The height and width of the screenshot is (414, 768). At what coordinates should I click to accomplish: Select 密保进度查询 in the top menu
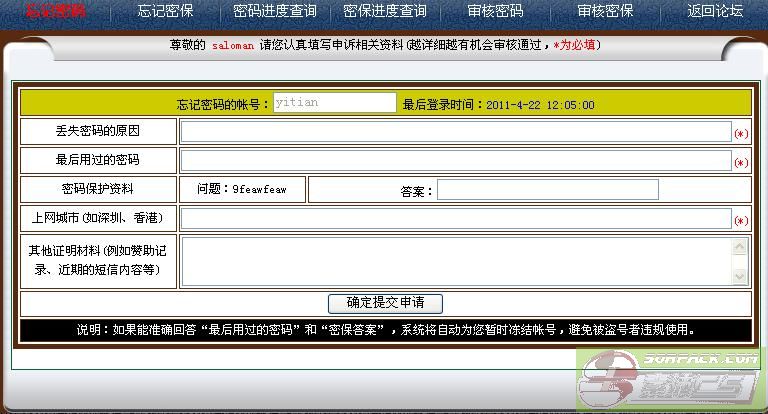(384, 12)
